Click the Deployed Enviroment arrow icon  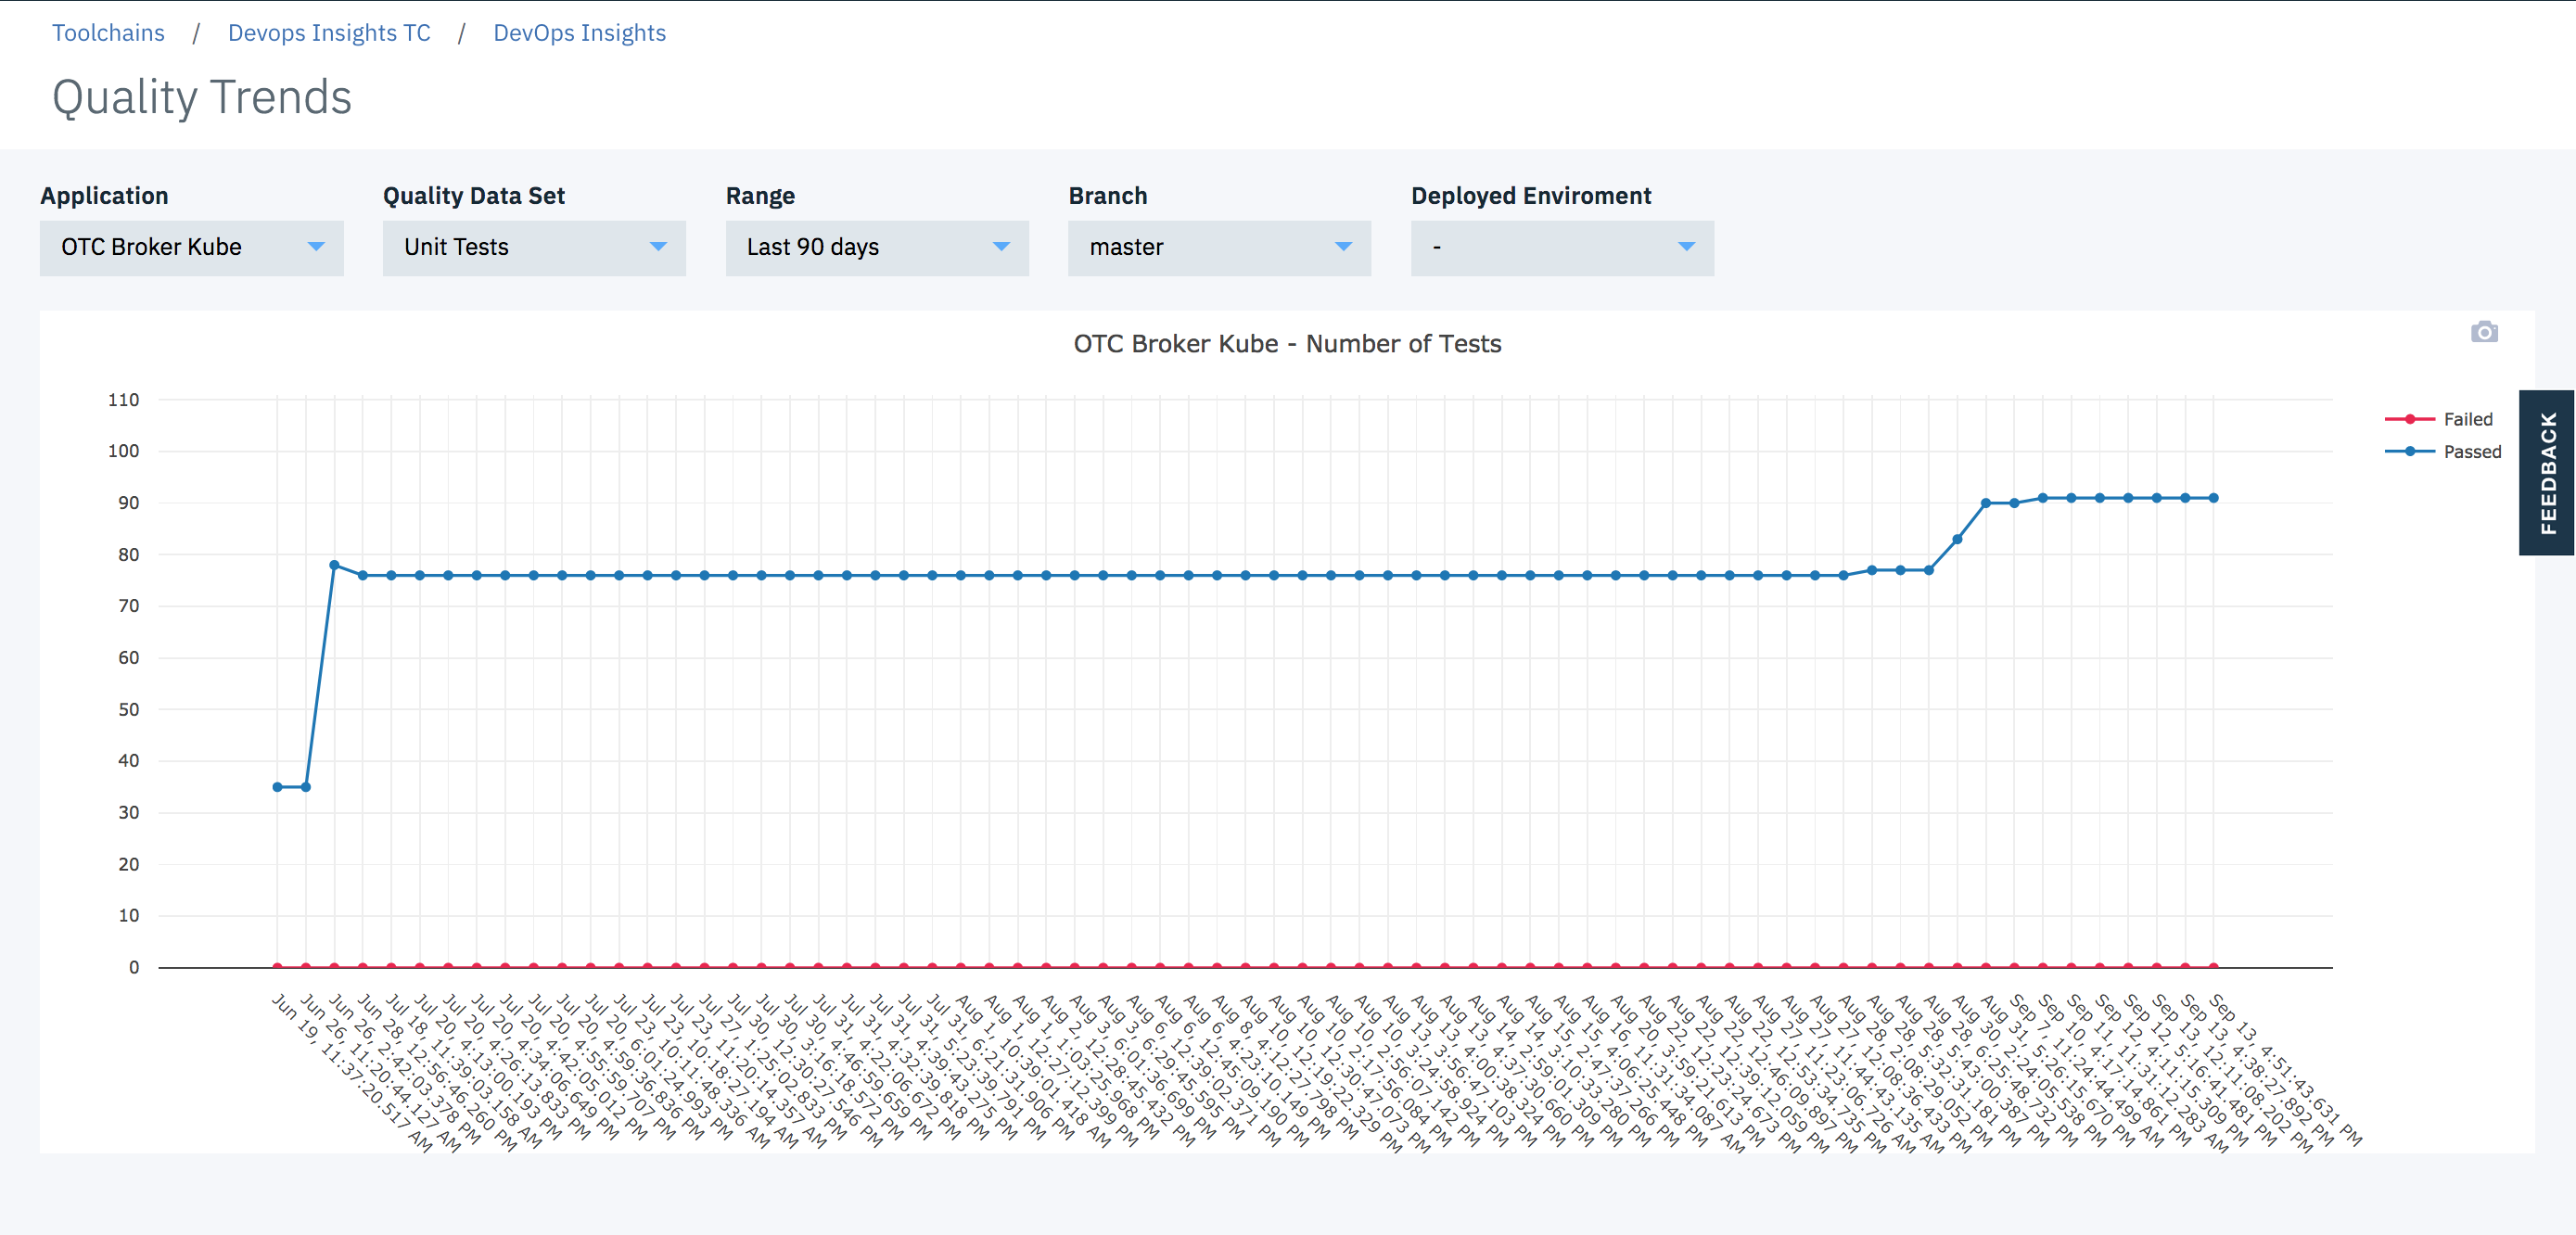[1686, 246]
